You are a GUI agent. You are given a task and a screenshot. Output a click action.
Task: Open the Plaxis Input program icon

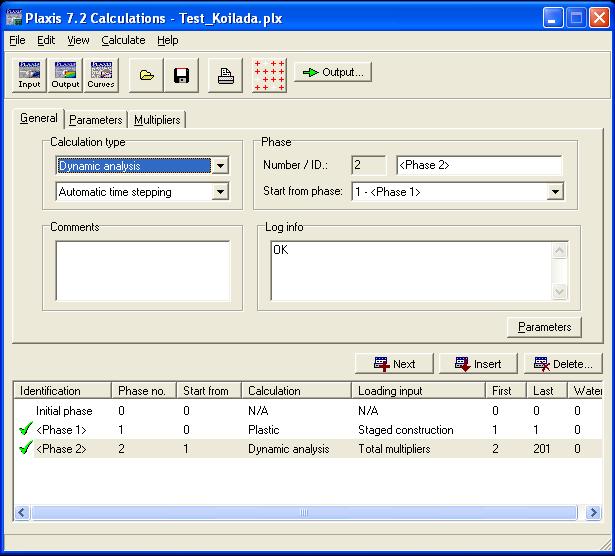(29, 75)
